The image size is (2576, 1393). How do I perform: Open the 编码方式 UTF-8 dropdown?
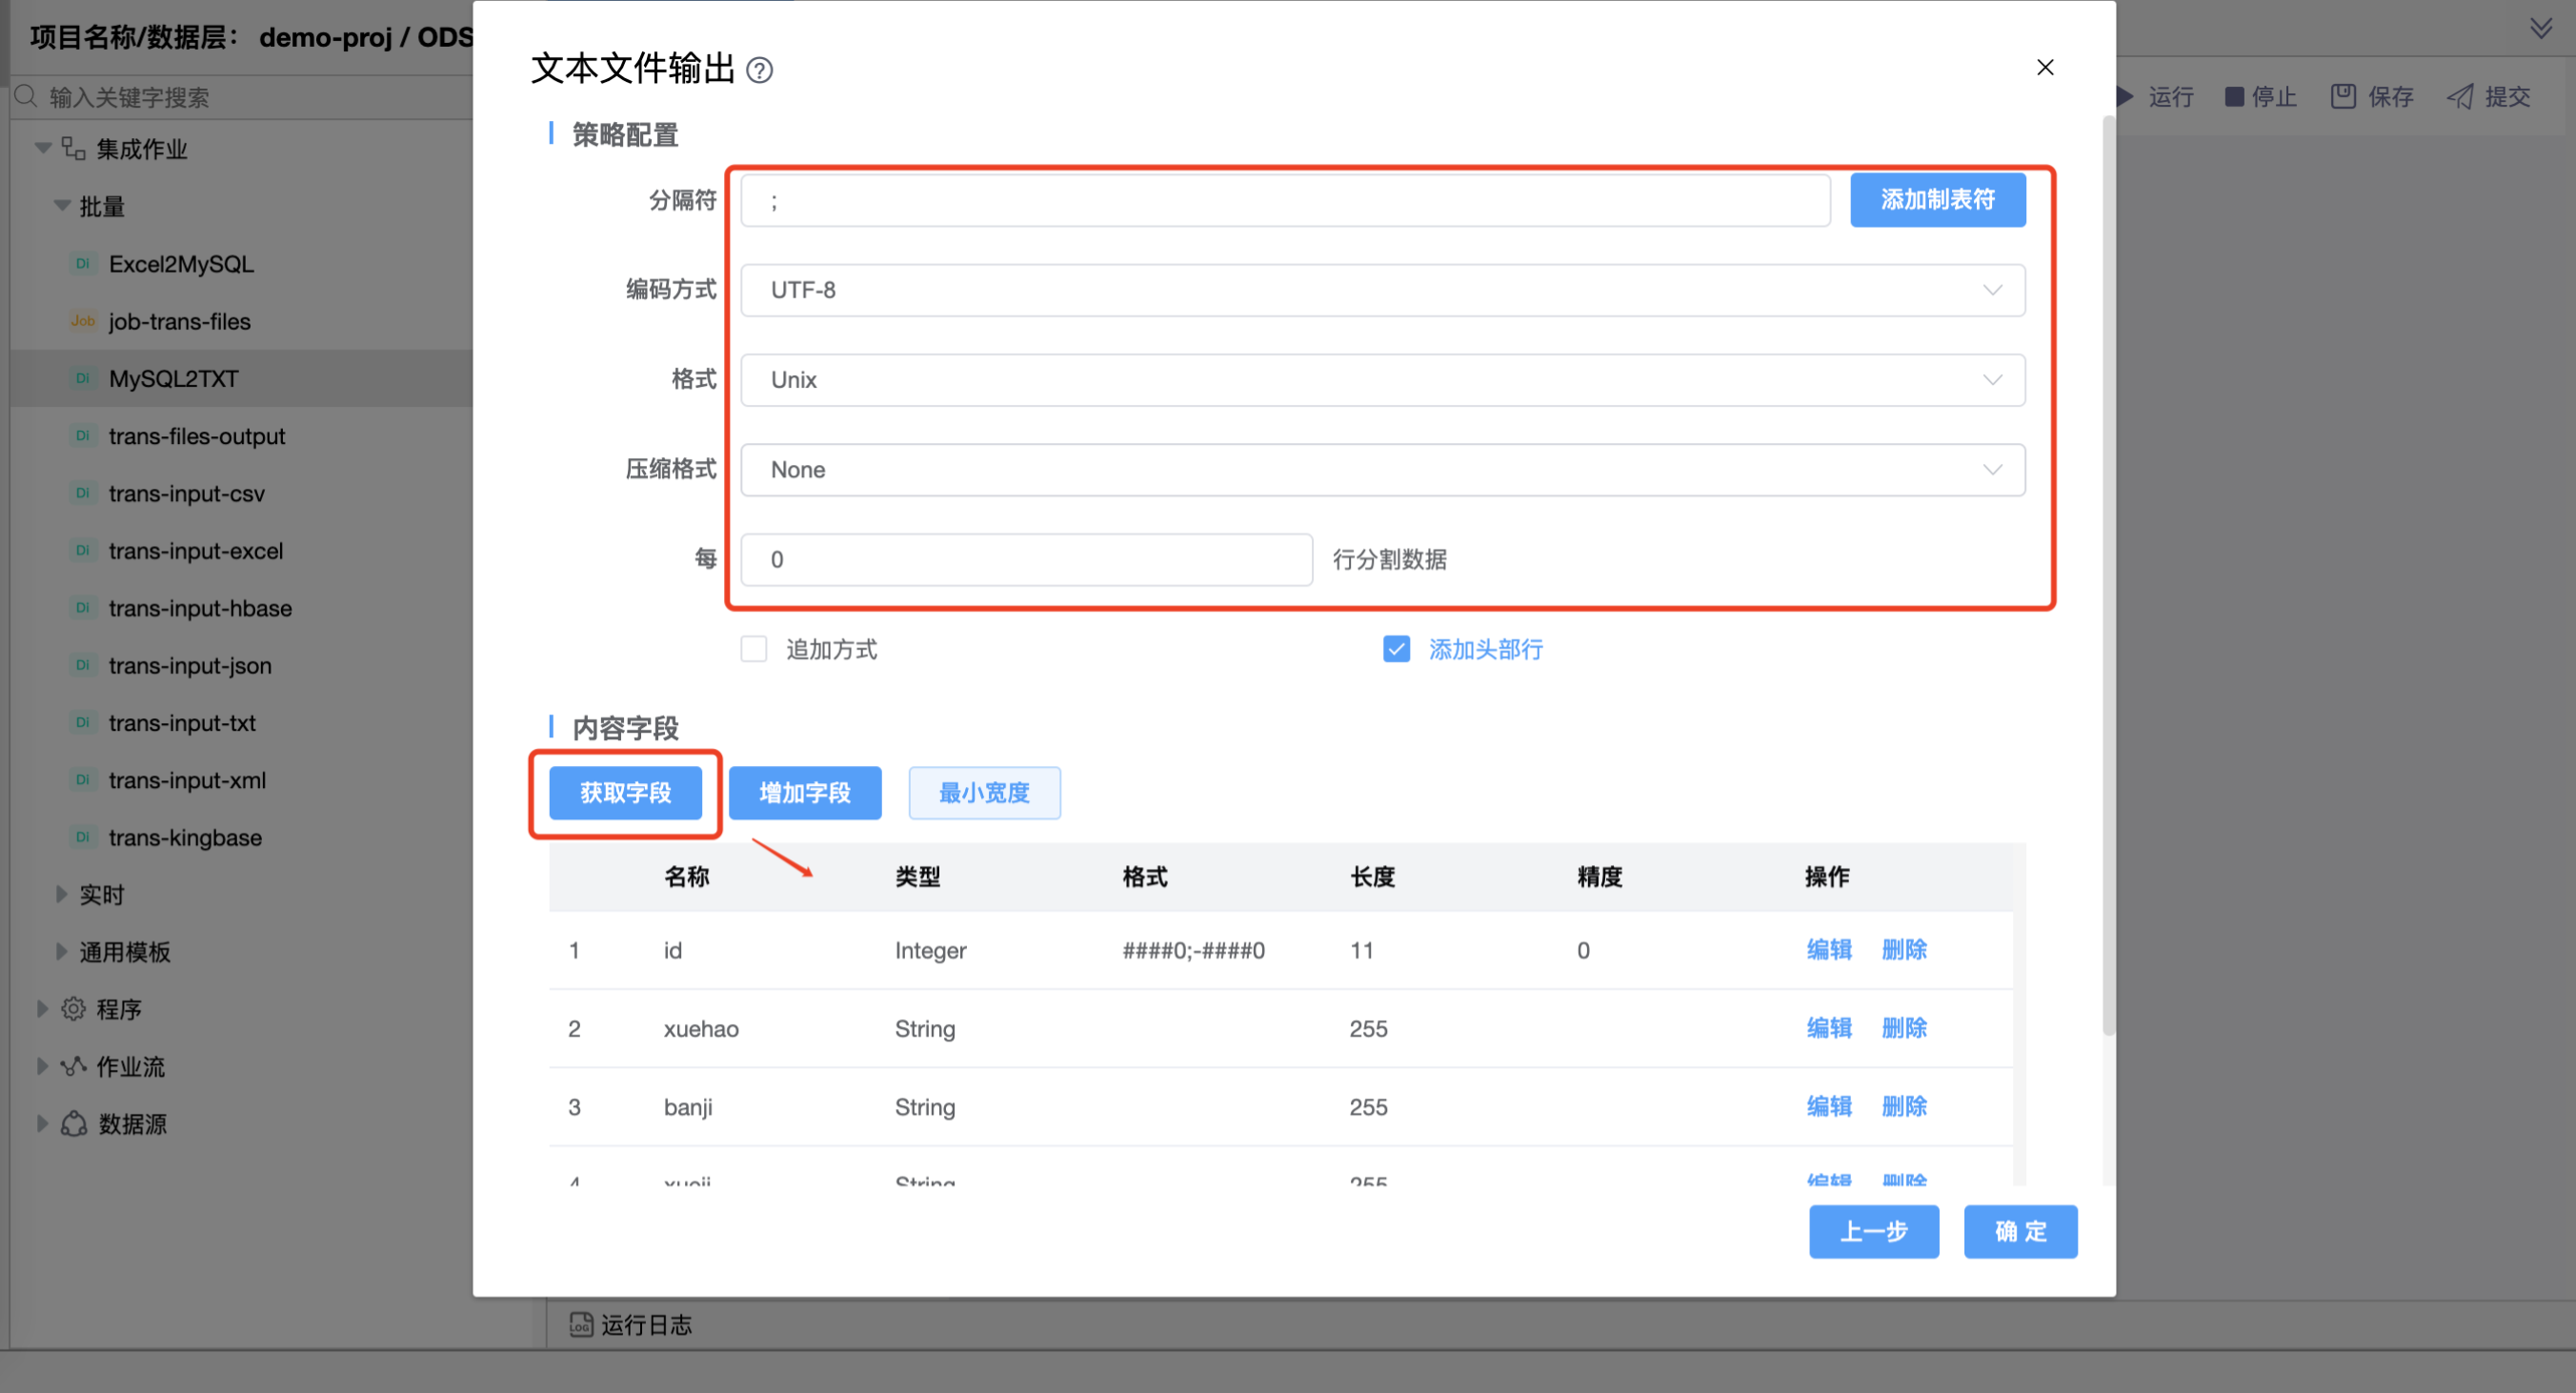1382,290
